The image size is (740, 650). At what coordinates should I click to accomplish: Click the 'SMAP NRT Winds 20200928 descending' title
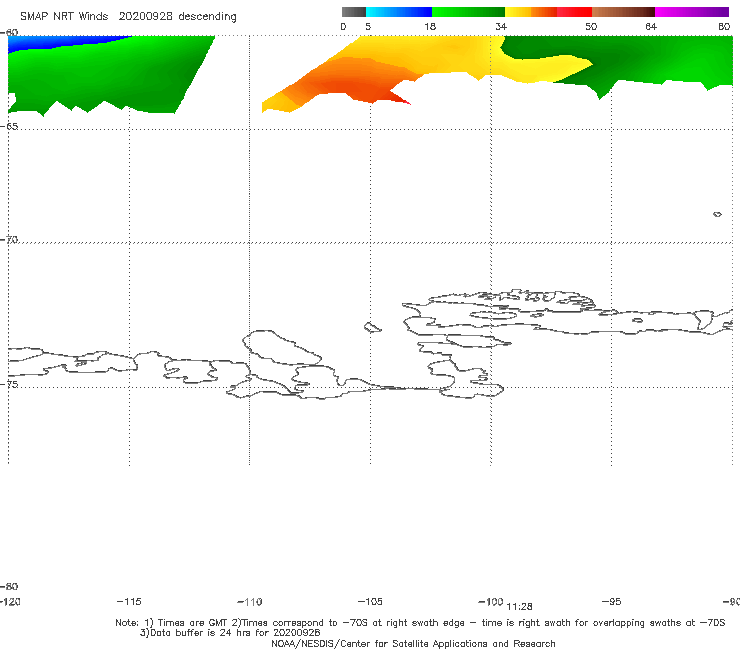coord(128,17)
